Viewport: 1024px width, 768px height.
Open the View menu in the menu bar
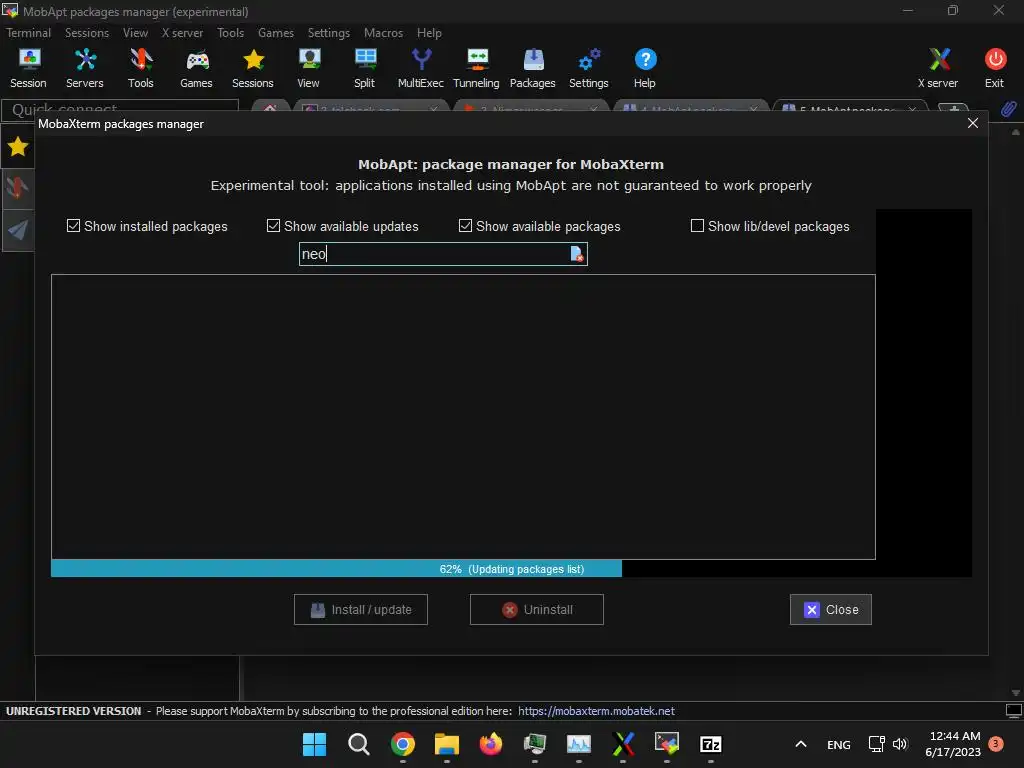135,33
